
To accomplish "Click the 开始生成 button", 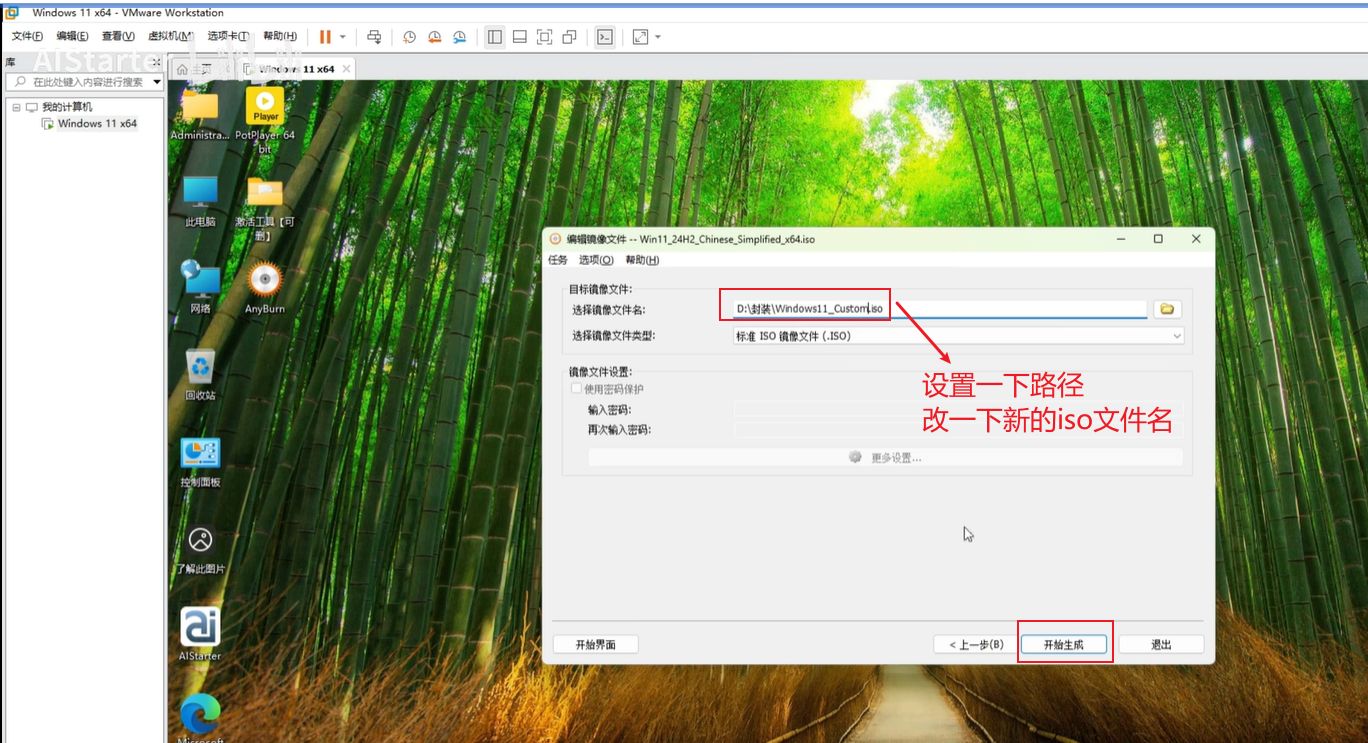I will tap(1063, 645).
